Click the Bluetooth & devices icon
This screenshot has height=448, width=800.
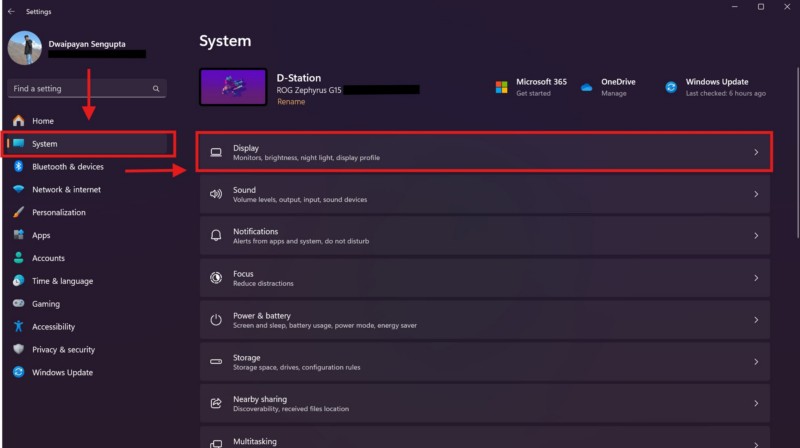pyautogui.click(x=18, y=167)
